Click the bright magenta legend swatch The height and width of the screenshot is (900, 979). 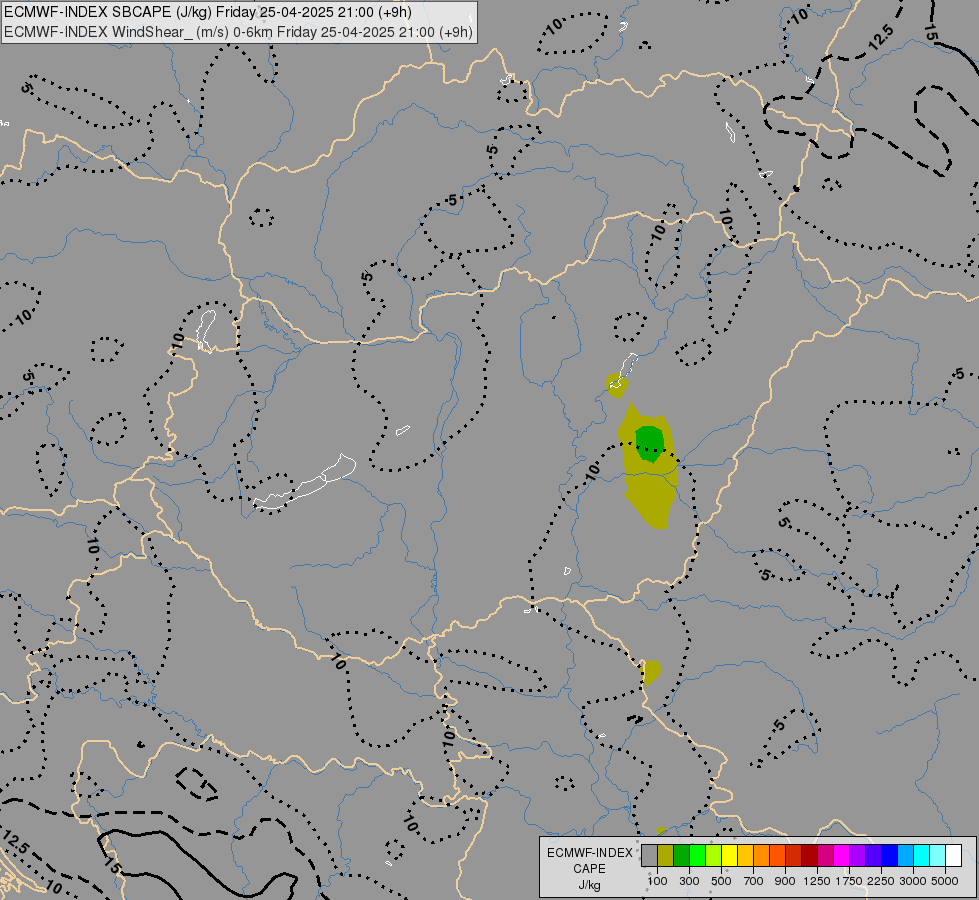point(842,856)
